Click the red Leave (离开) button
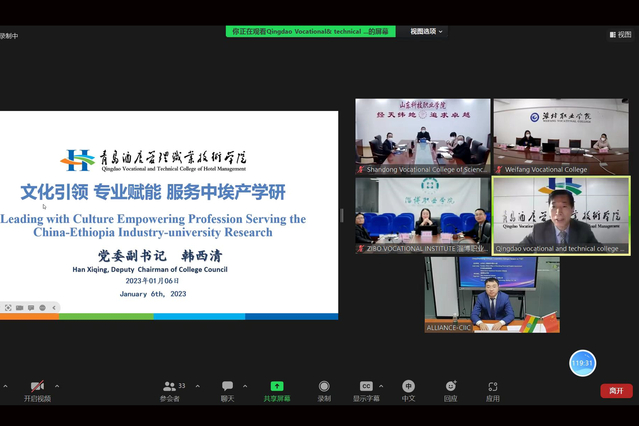Screen dimensions: 639x426 [x=616, y=391]
